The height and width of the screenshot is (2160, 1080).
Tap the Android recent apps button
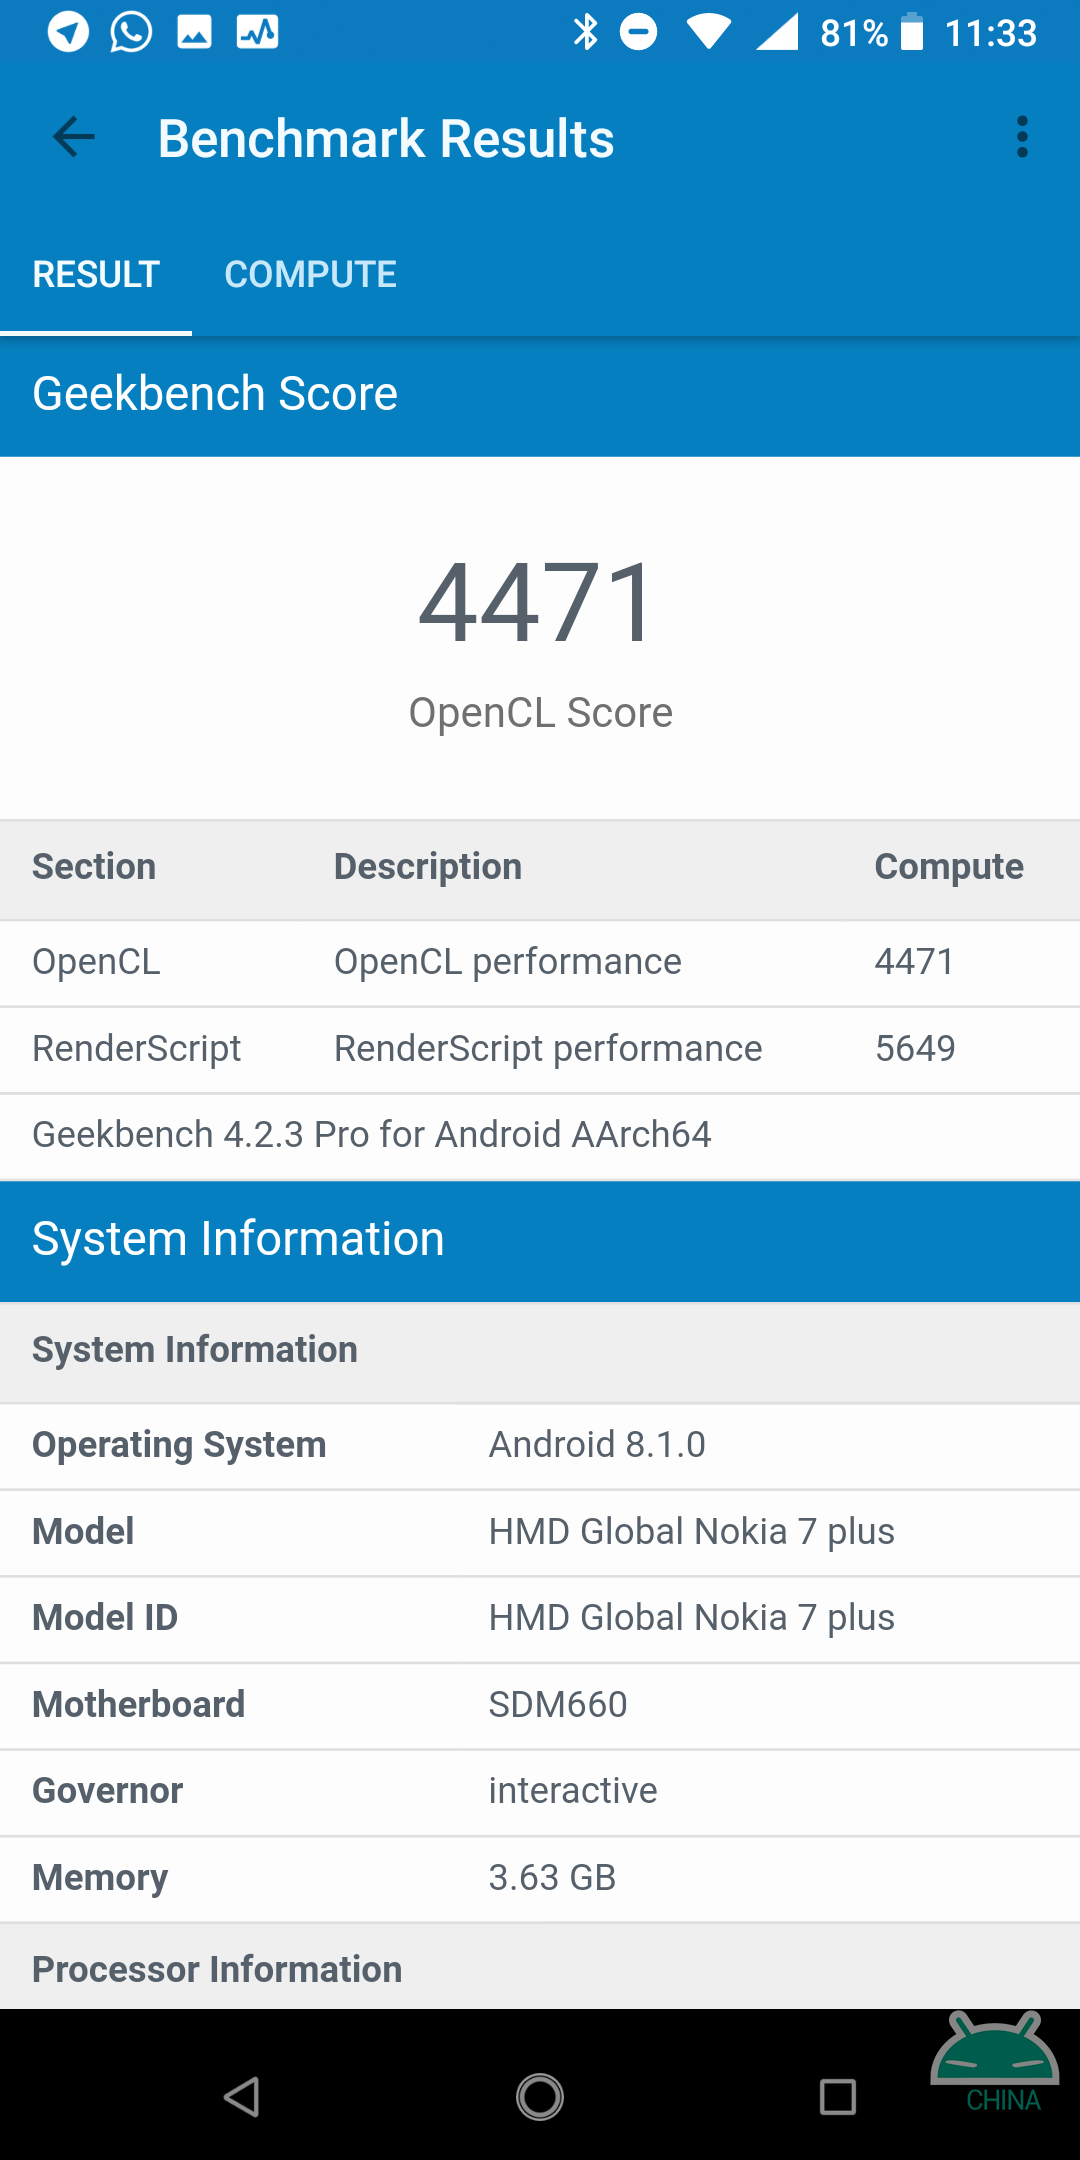[x=838, y=2097]
